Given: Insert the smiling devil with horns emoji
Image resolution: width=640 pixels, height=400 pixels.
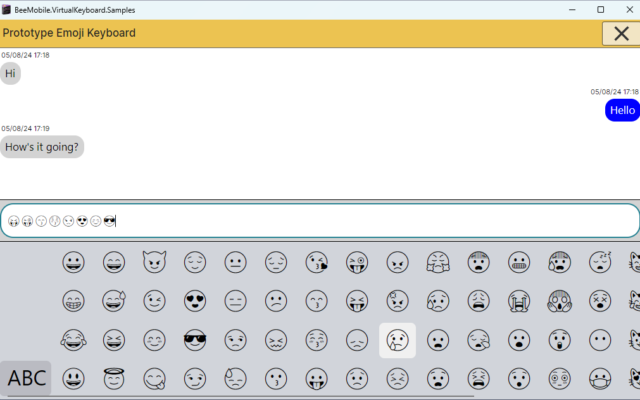Looking at the screenshot, I should pyautogui.click(x=154, y=262).
